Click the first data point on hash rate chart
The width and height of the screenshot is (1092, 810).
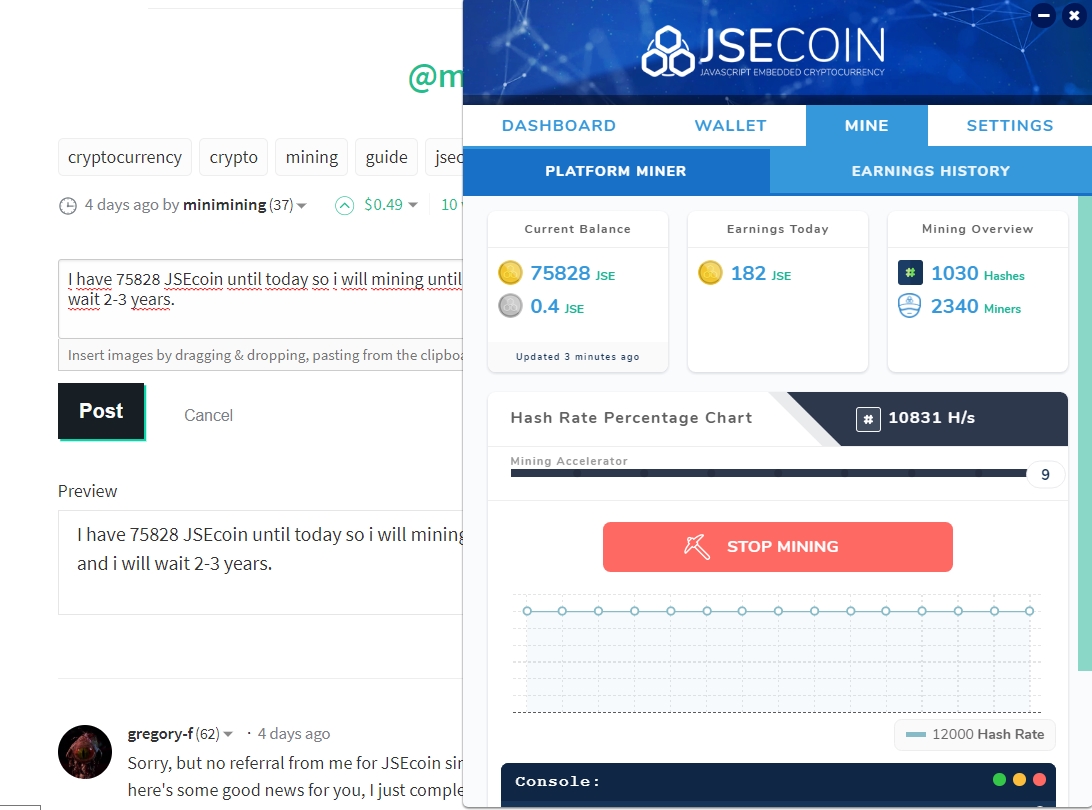pos(527,611)
